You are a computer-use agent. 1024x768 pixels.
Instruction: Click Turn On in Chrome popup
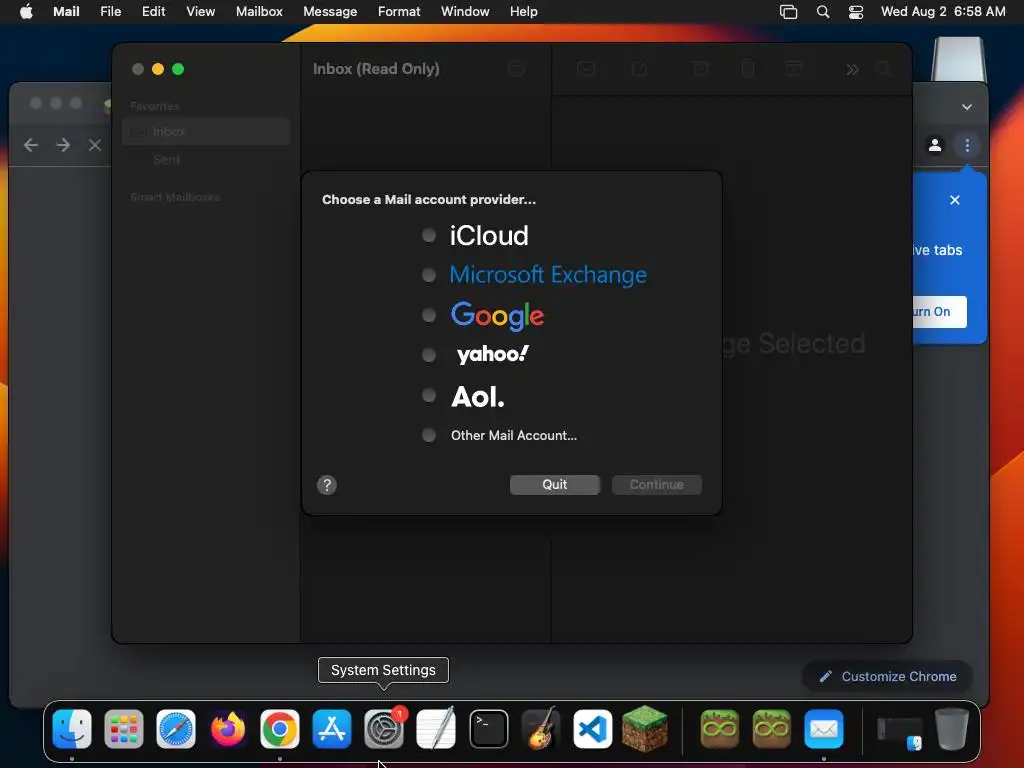point(938,312)
